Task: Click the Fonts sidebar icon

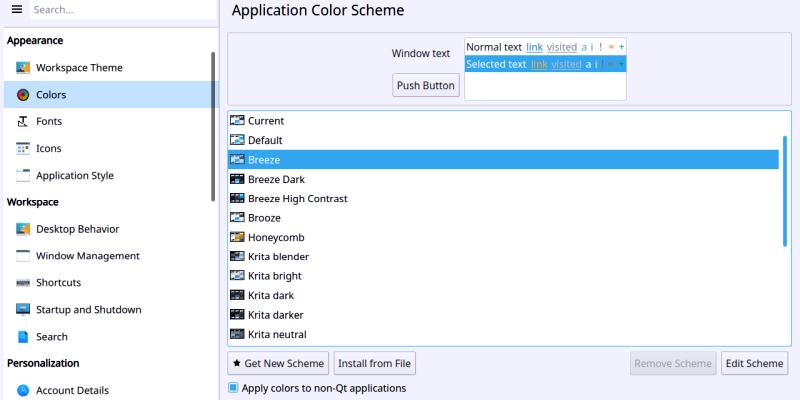Action: (x=23, y=122)
